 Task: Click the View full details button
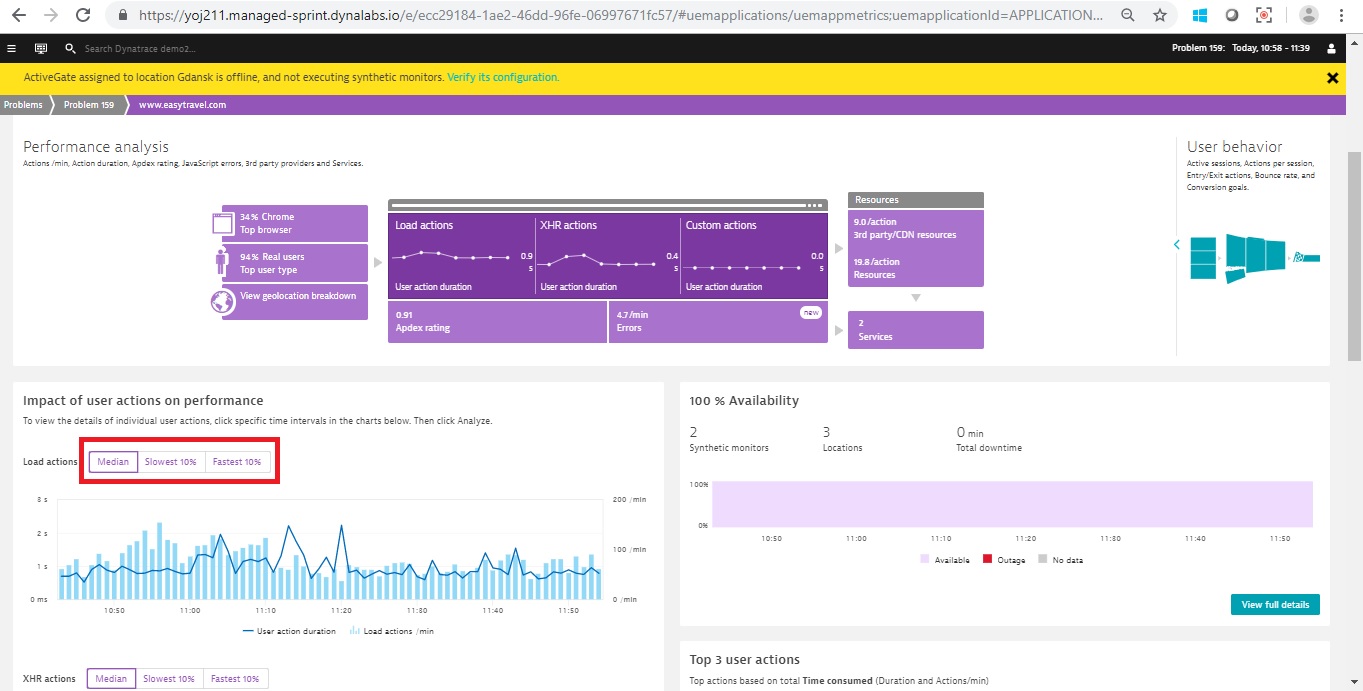click(1275, 605)
